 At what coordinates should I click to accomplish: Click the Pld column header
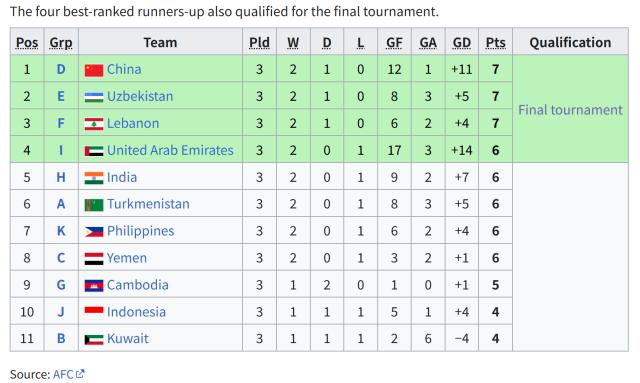(260, 42)
